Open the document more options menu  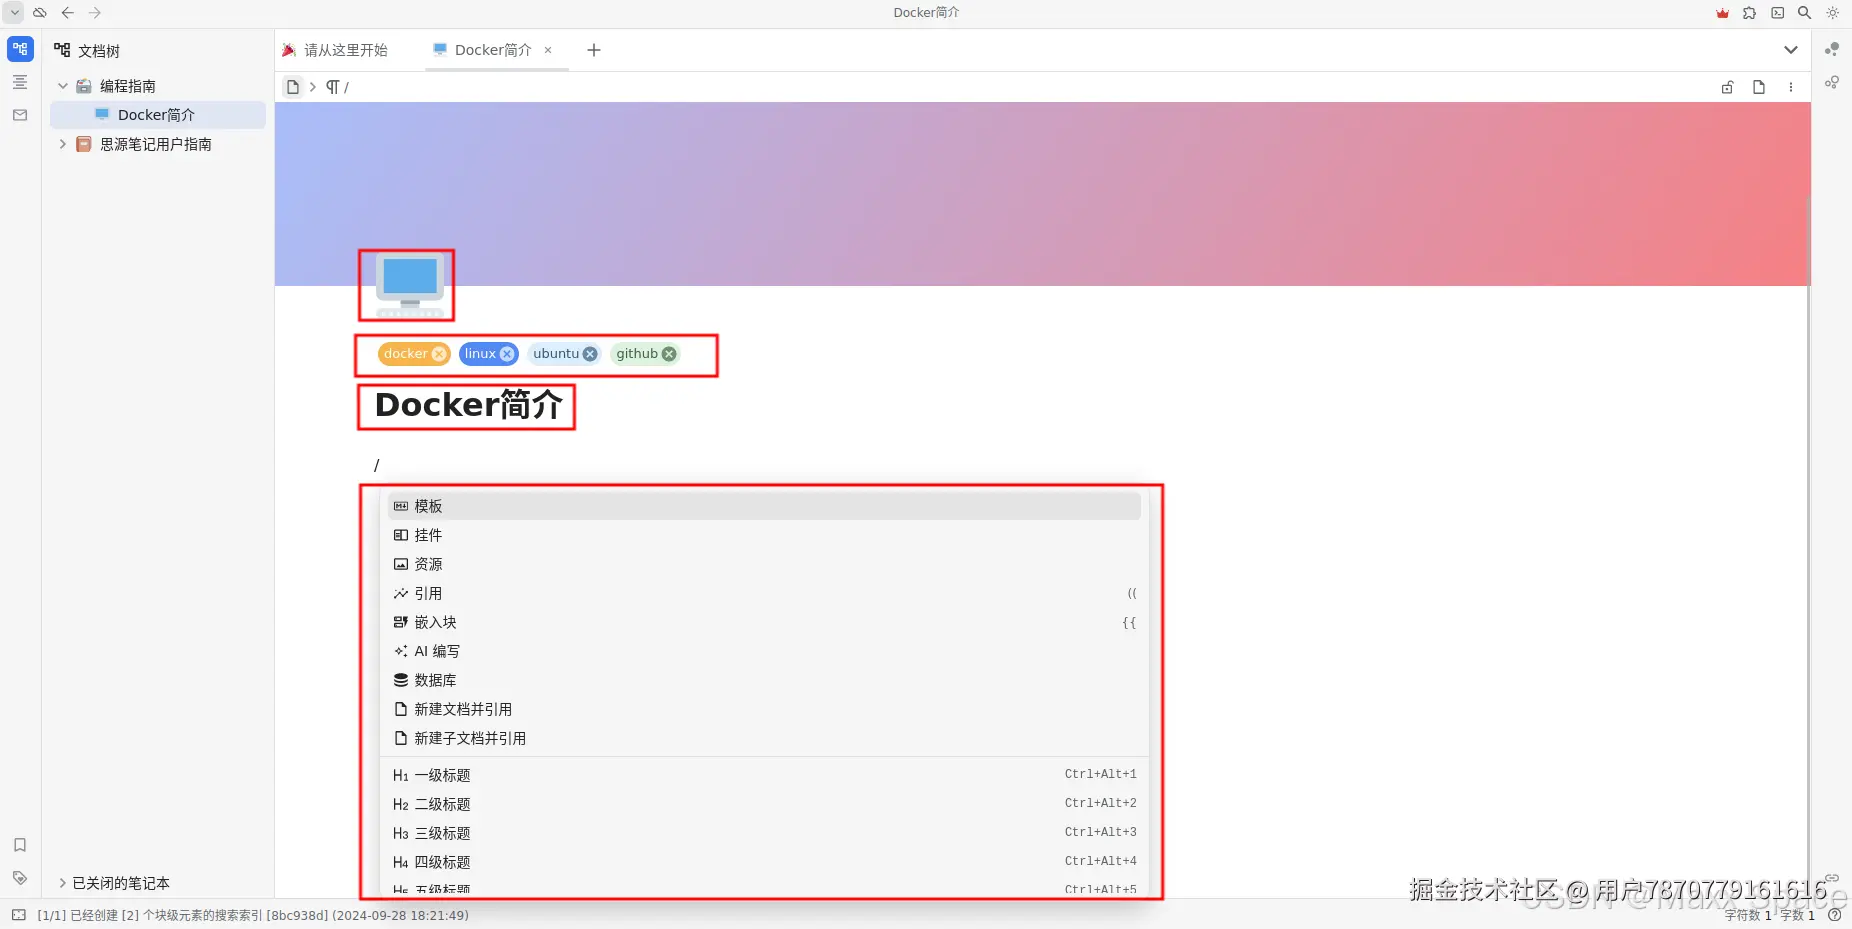tap(1791, 87)
